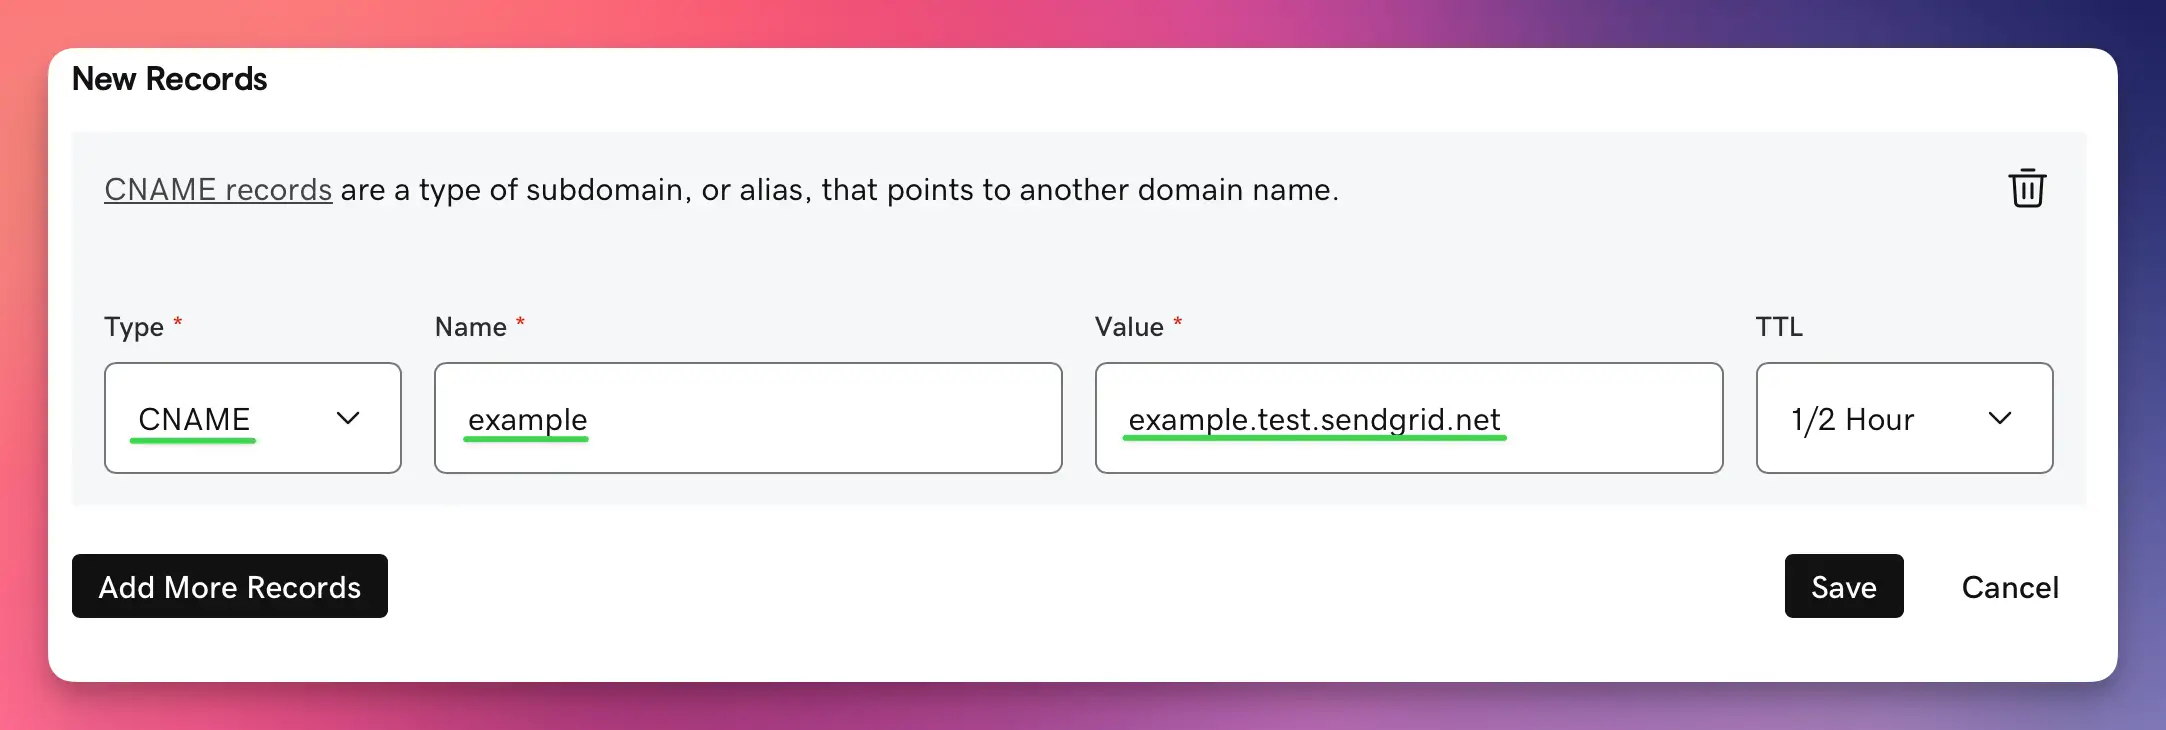
Task: Remove the CNAME record using the delete icon
Action: (2027, 188)
